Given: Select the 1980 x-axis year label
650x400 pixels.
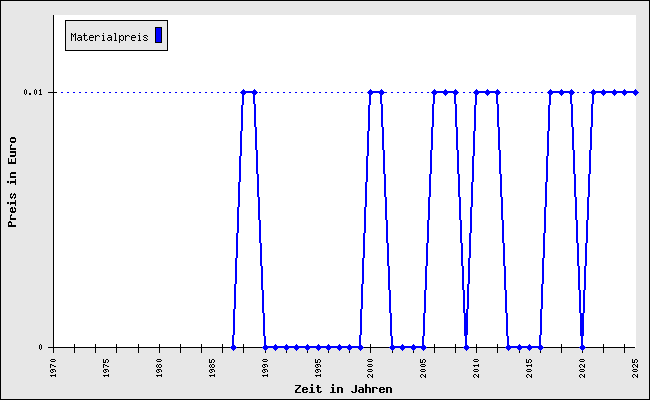Looking at the screenshot, I should click(x=160, y=365).
